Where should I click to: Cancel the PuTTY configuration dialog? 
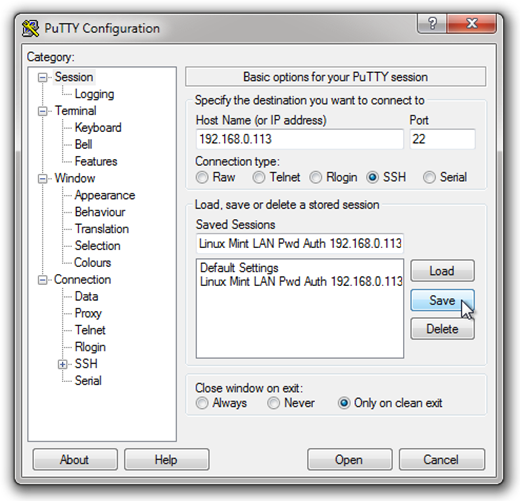pos(442,460)
